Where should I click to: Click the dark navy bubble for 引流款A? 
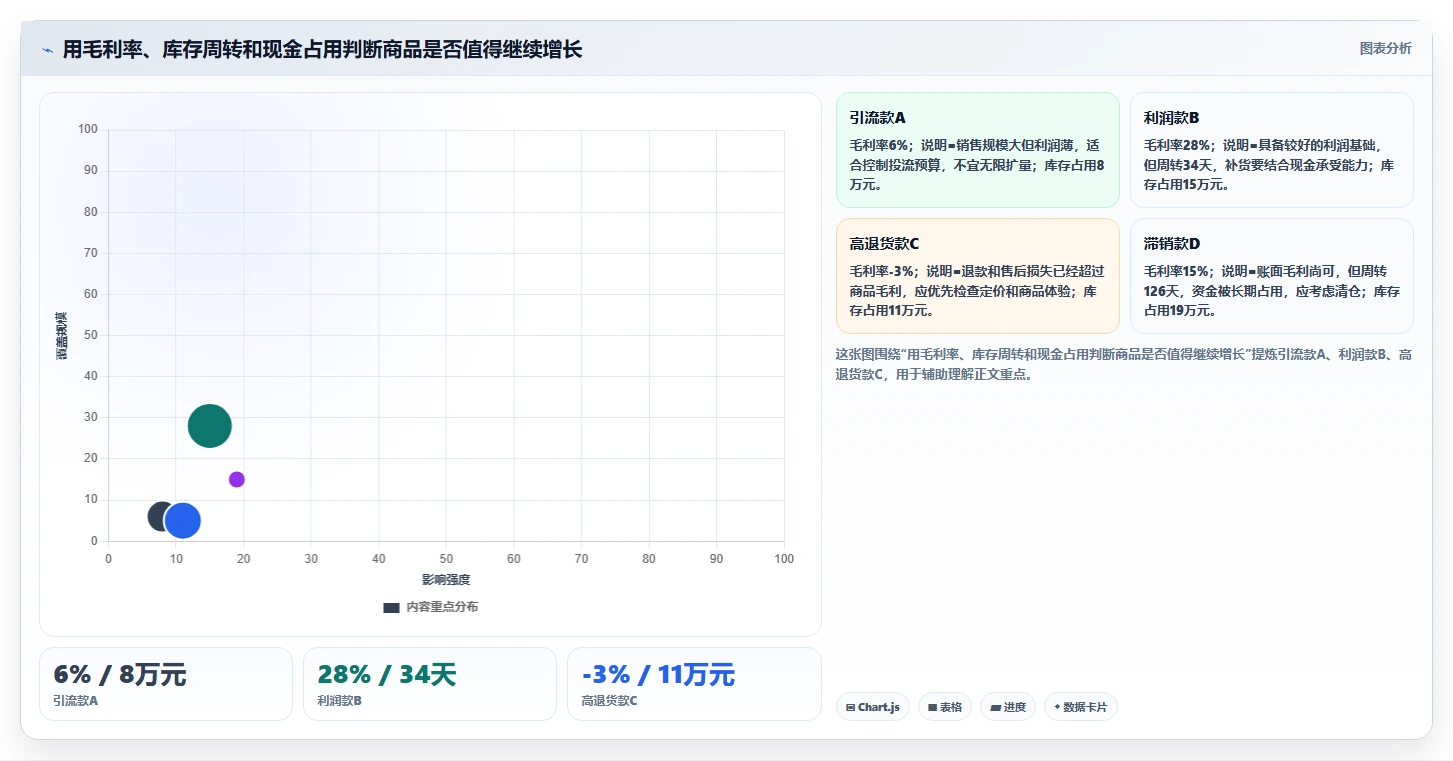tap(161, 516)
